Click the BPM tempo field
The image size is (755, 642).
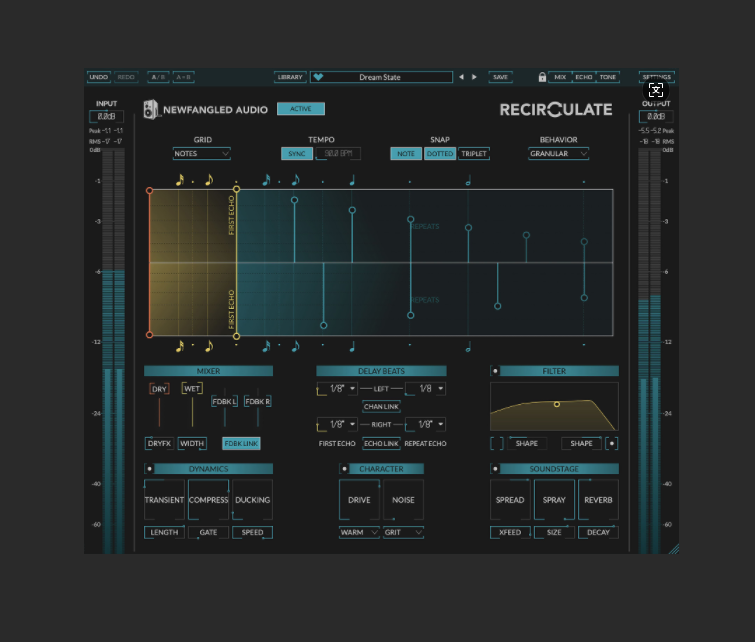point(338,154)
